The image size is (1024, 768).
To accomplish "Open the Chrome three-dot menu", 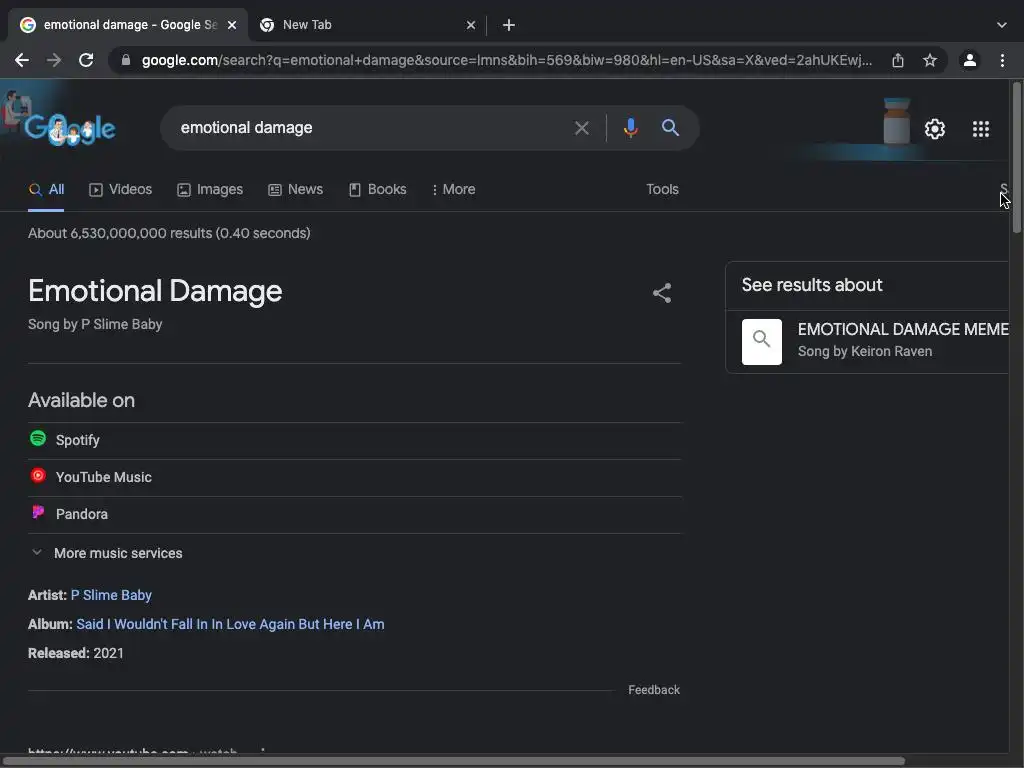I will tap(1002, 60).
